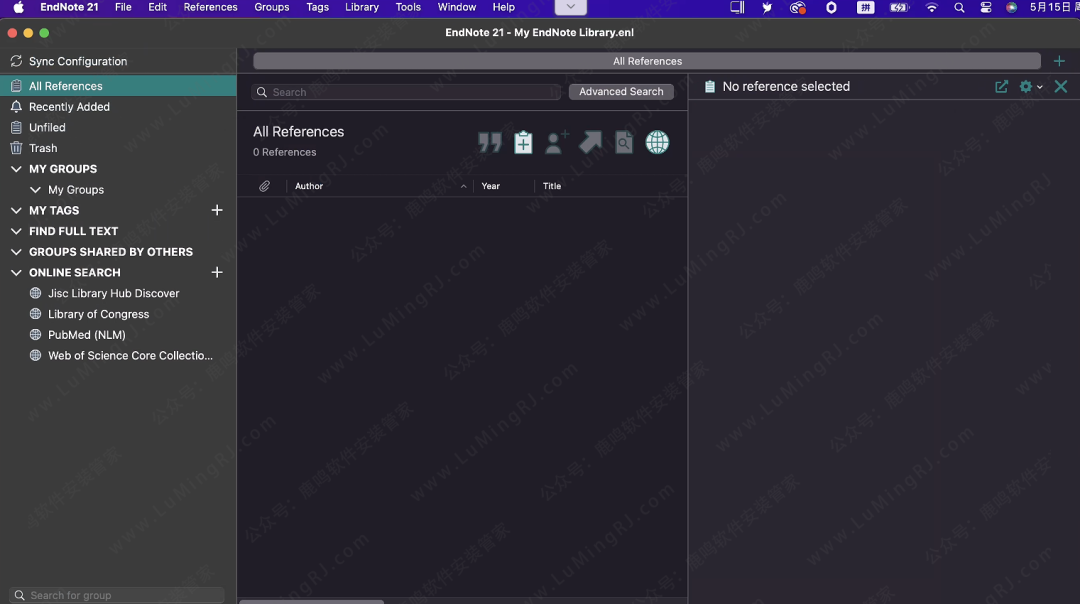Collapse the FIND FULL TEXT section
Viewport: 1080px width, 604px height.
click(x=16, y=231)
